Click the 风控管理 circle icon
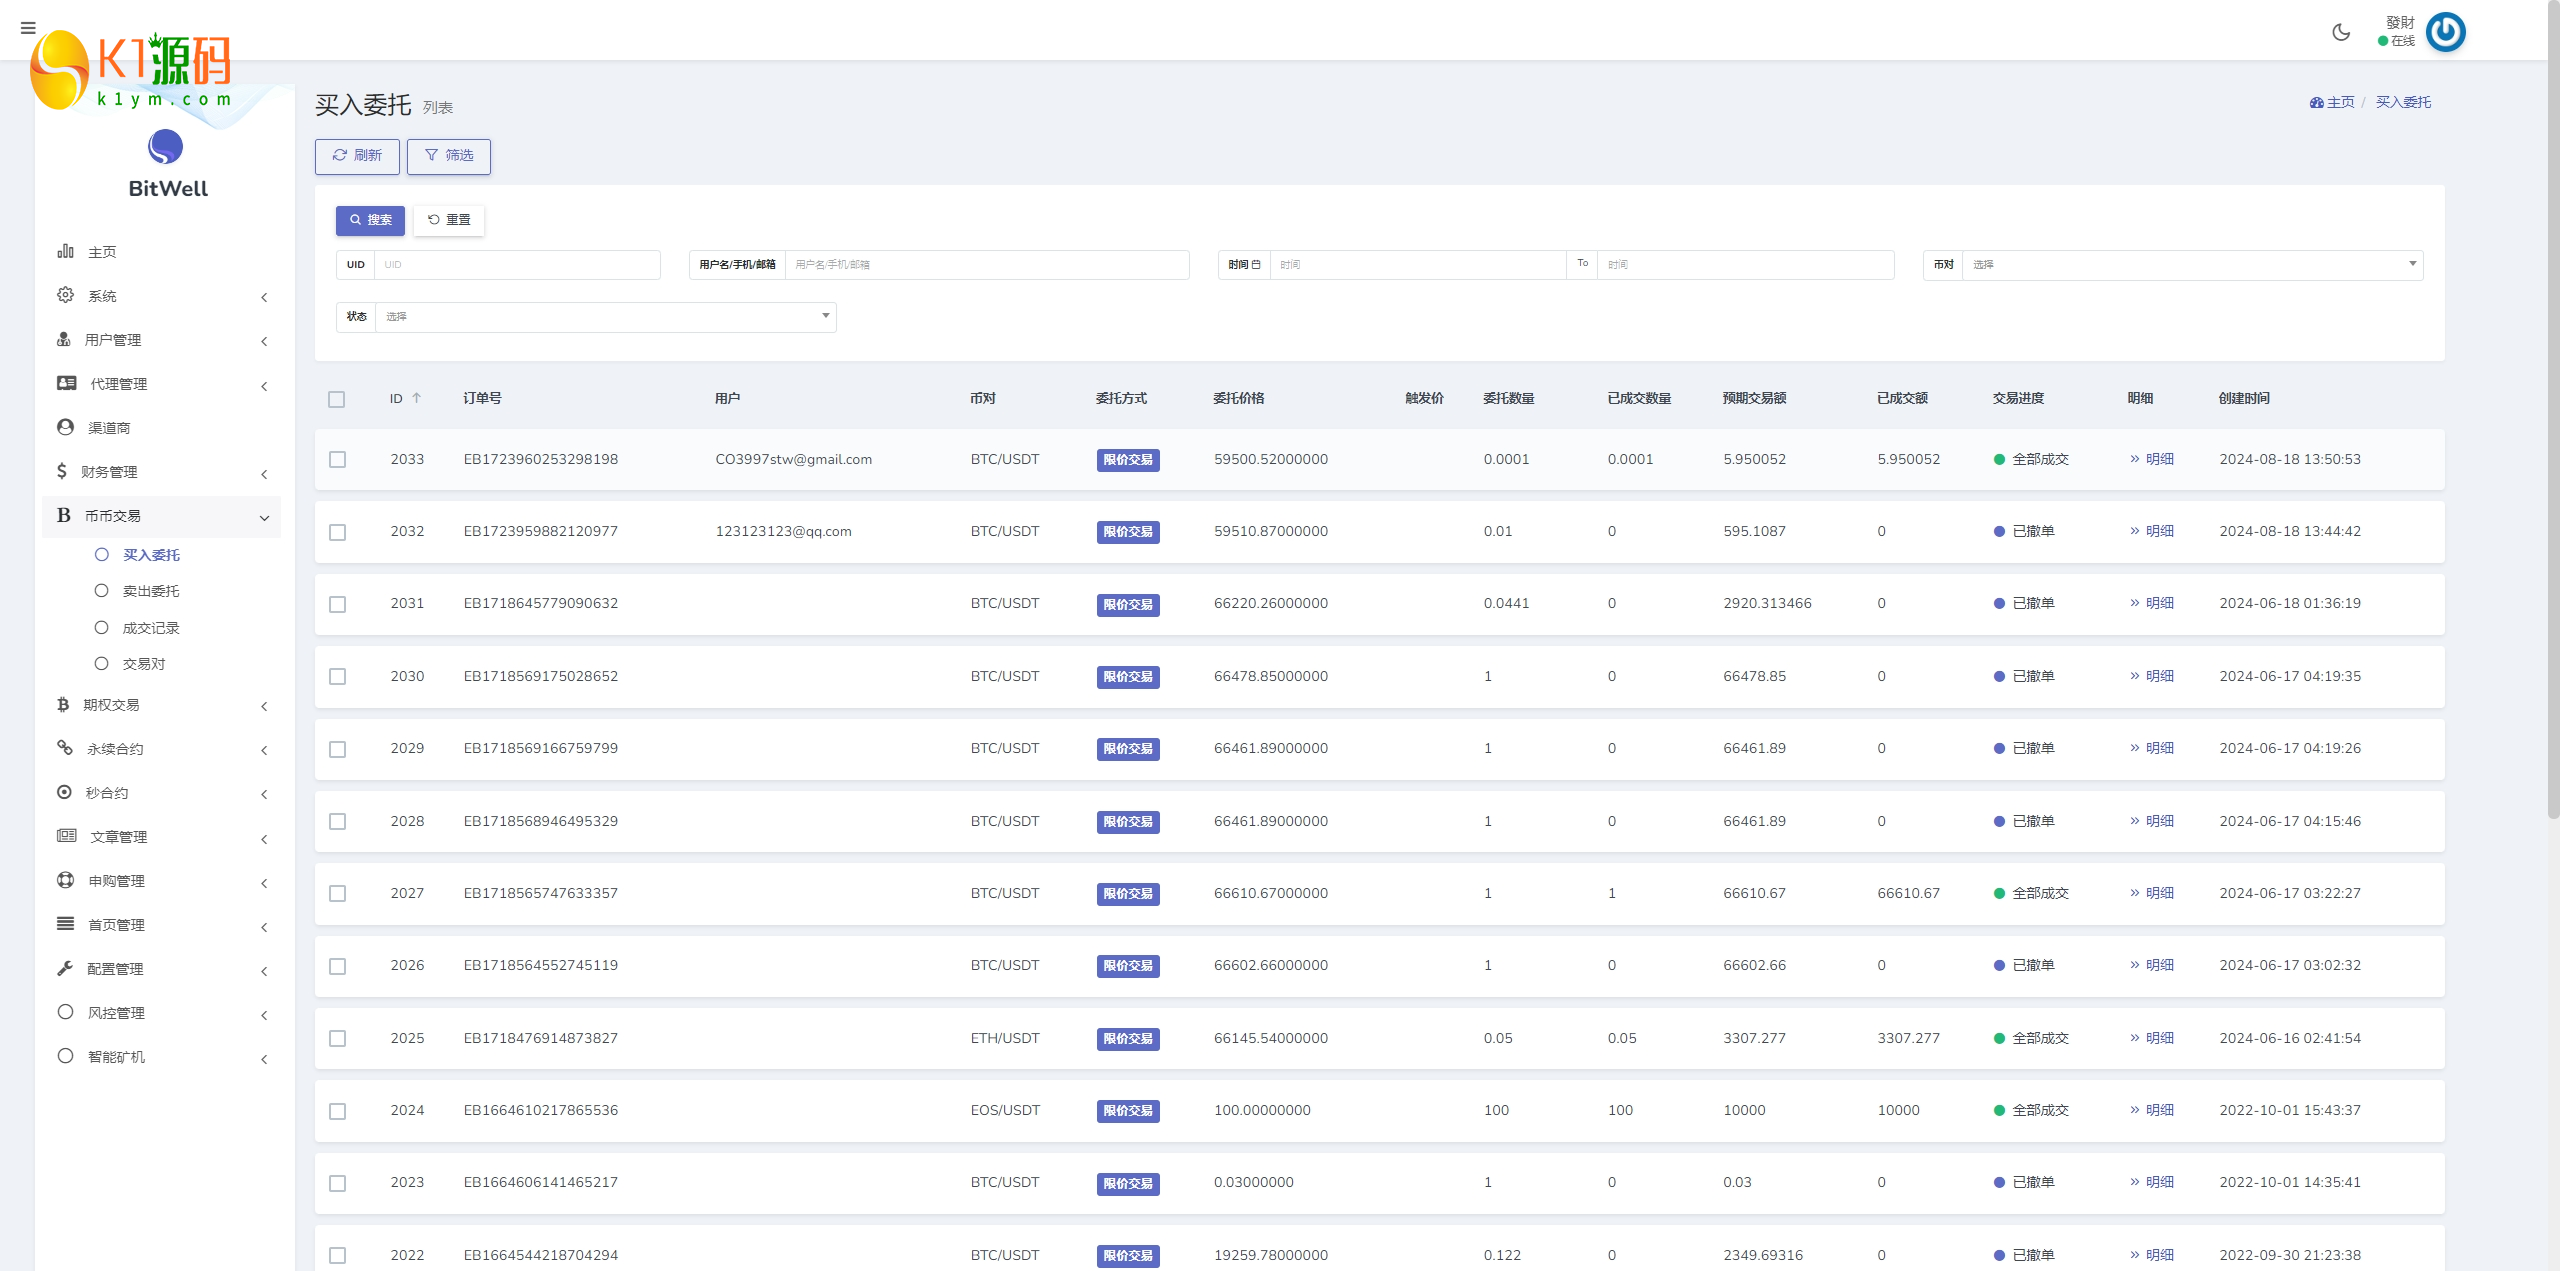2560x1271 pixels. tap(66, 1012)
